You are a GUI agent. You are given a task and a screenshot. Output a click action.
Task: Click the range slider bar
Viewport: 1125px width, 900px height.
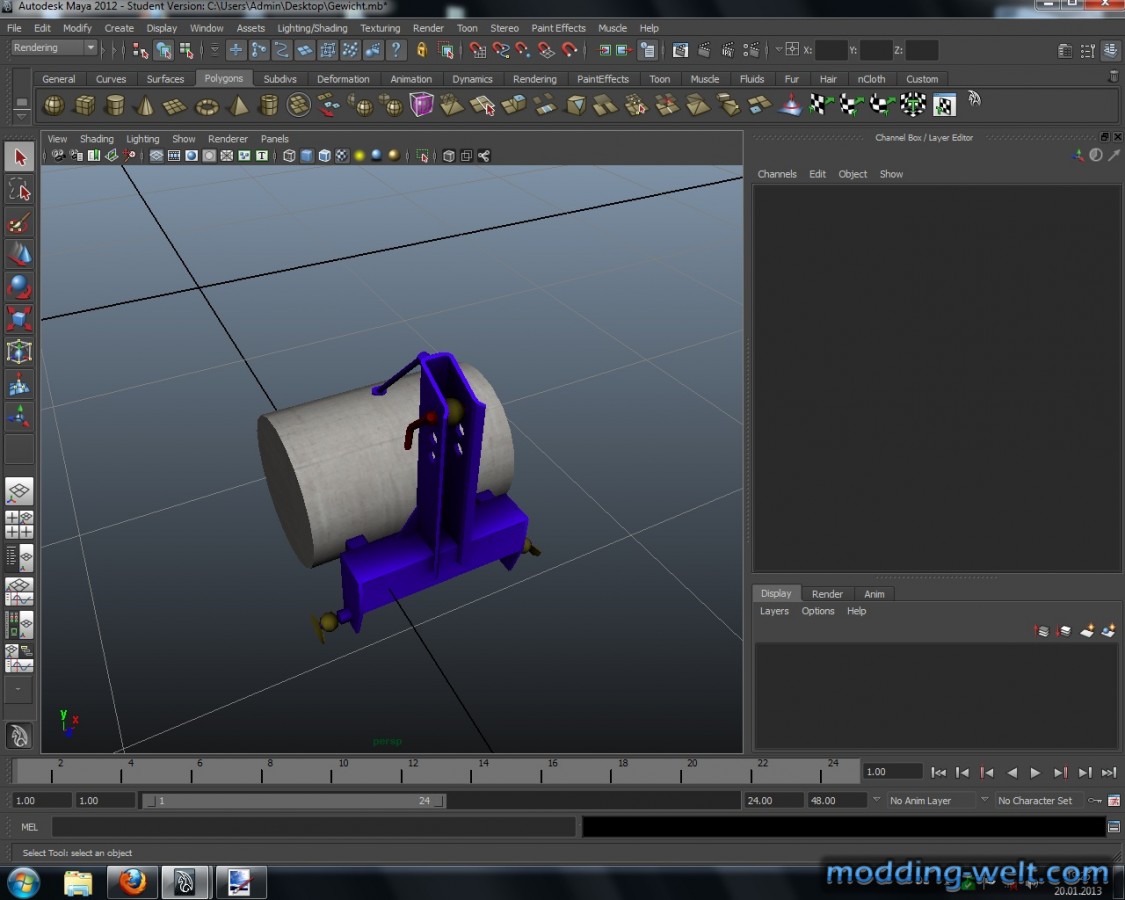pyautogui.click(x=293, y=800)
